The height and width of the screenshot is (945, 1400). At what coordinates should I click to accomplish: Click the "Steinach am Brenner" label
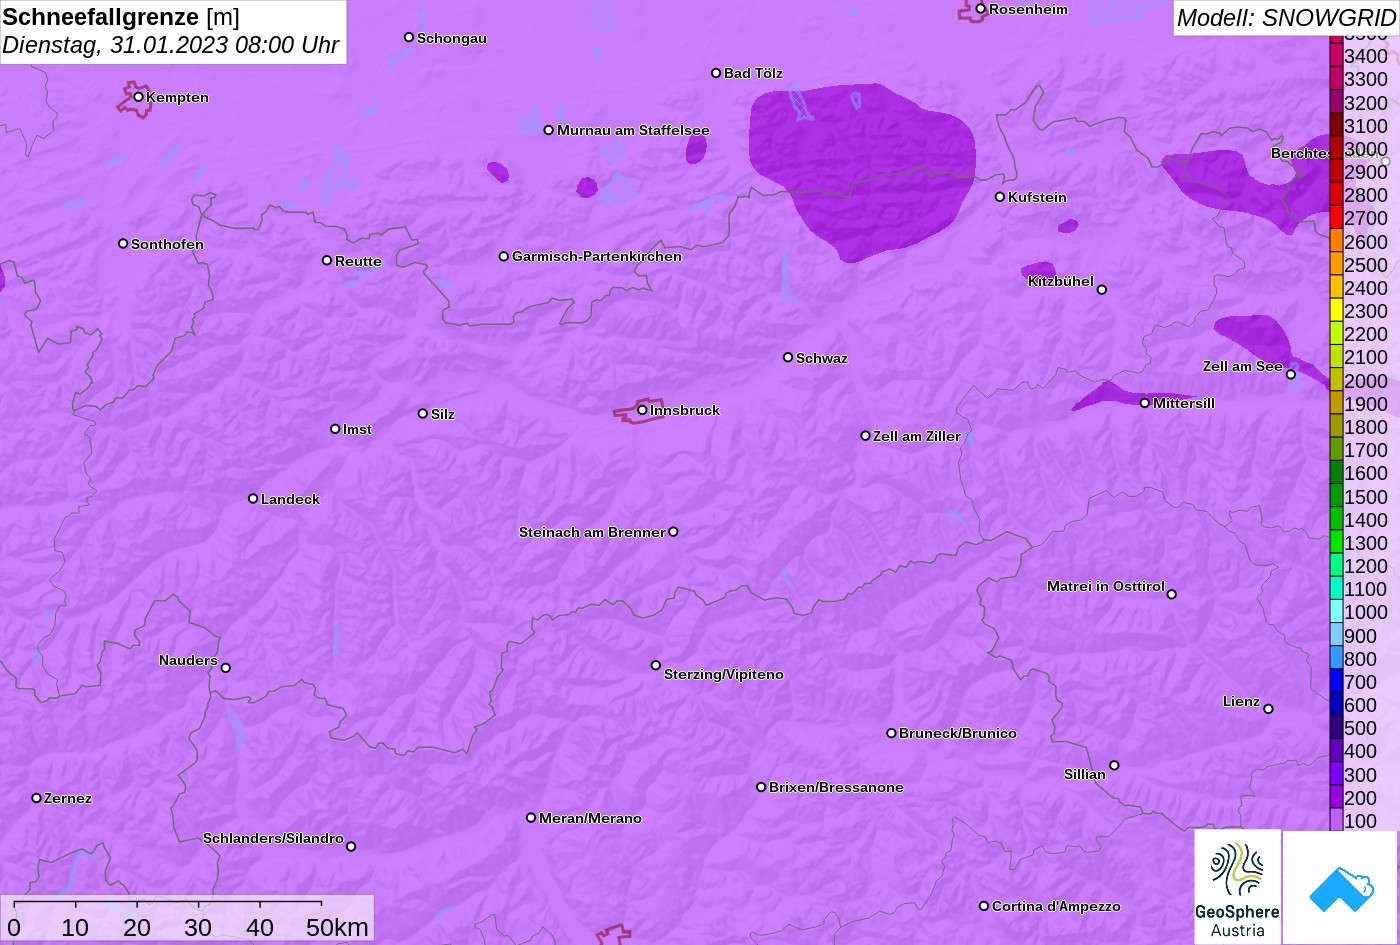click(592, 532)
